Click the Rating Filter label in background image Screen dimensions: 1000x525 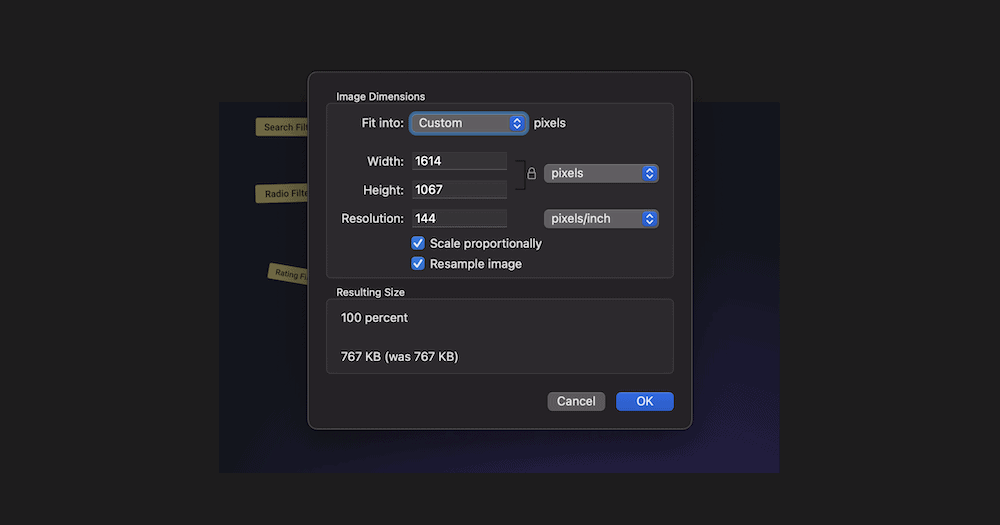[x=288, y=274]
